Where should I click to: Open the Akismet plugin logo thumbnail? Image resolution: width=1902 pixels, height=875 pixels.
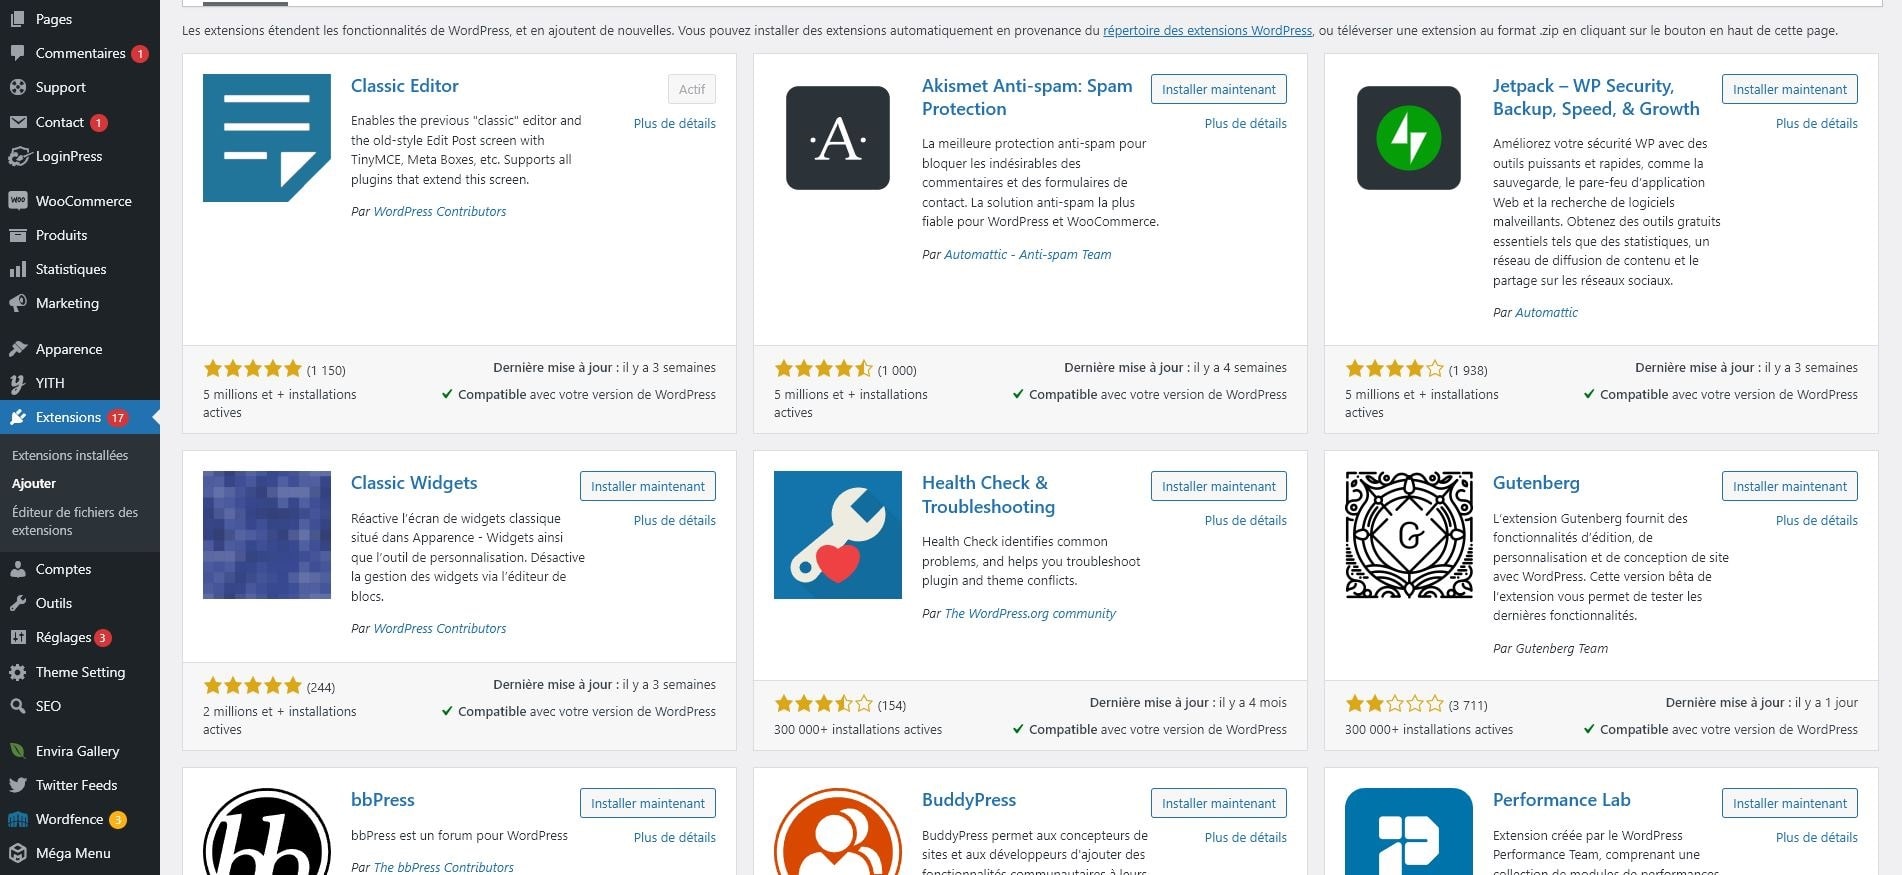[x=838, y=138]
